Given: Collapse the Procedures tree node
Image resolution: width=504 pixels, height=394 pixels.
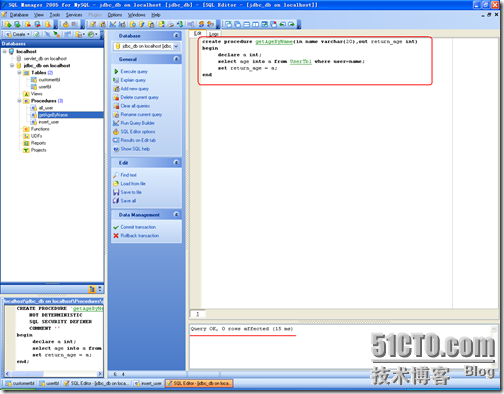Looking at the screenshot, I should point(19,101).
